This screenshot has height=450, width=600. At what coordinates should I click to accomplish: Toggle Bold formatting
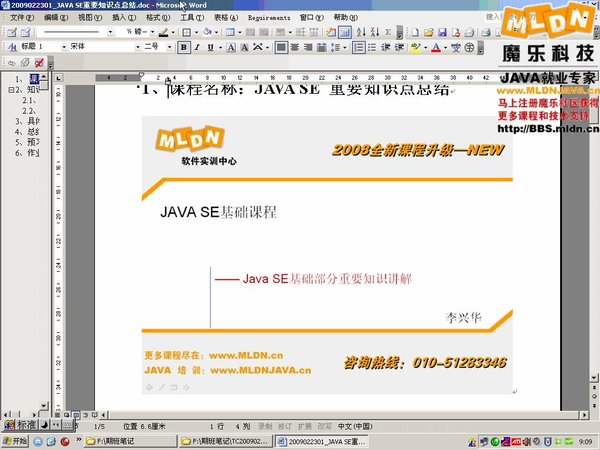tap(184, 47)
